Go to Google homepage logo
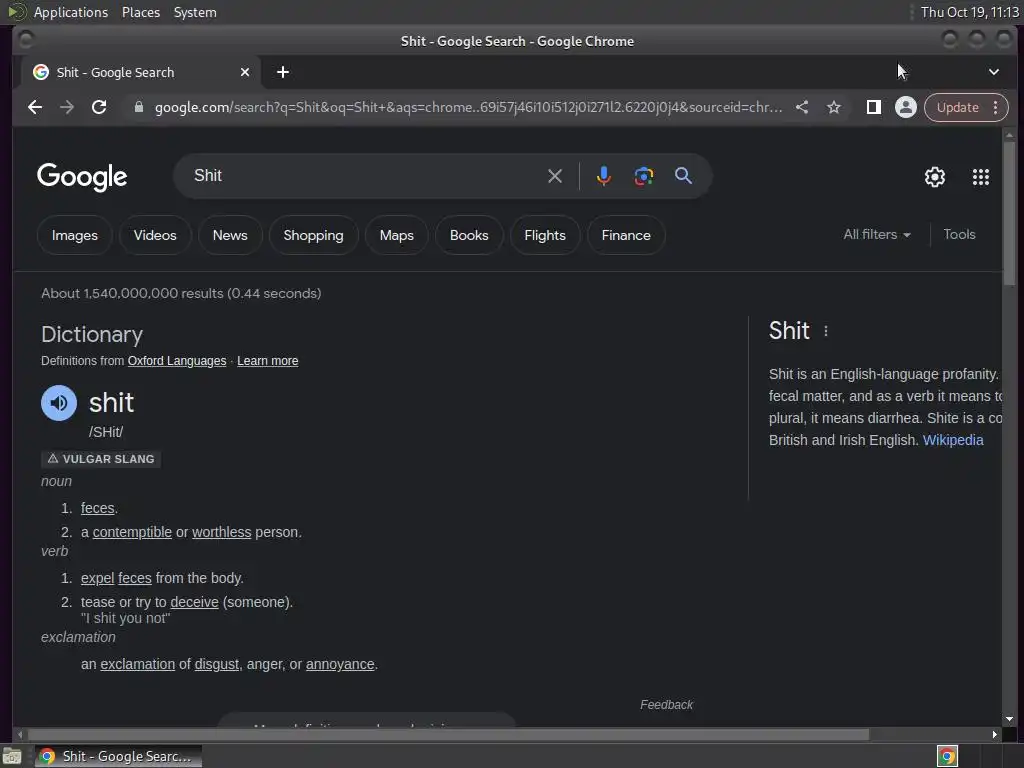The image size is (1024, 768). tap(82, 177)
